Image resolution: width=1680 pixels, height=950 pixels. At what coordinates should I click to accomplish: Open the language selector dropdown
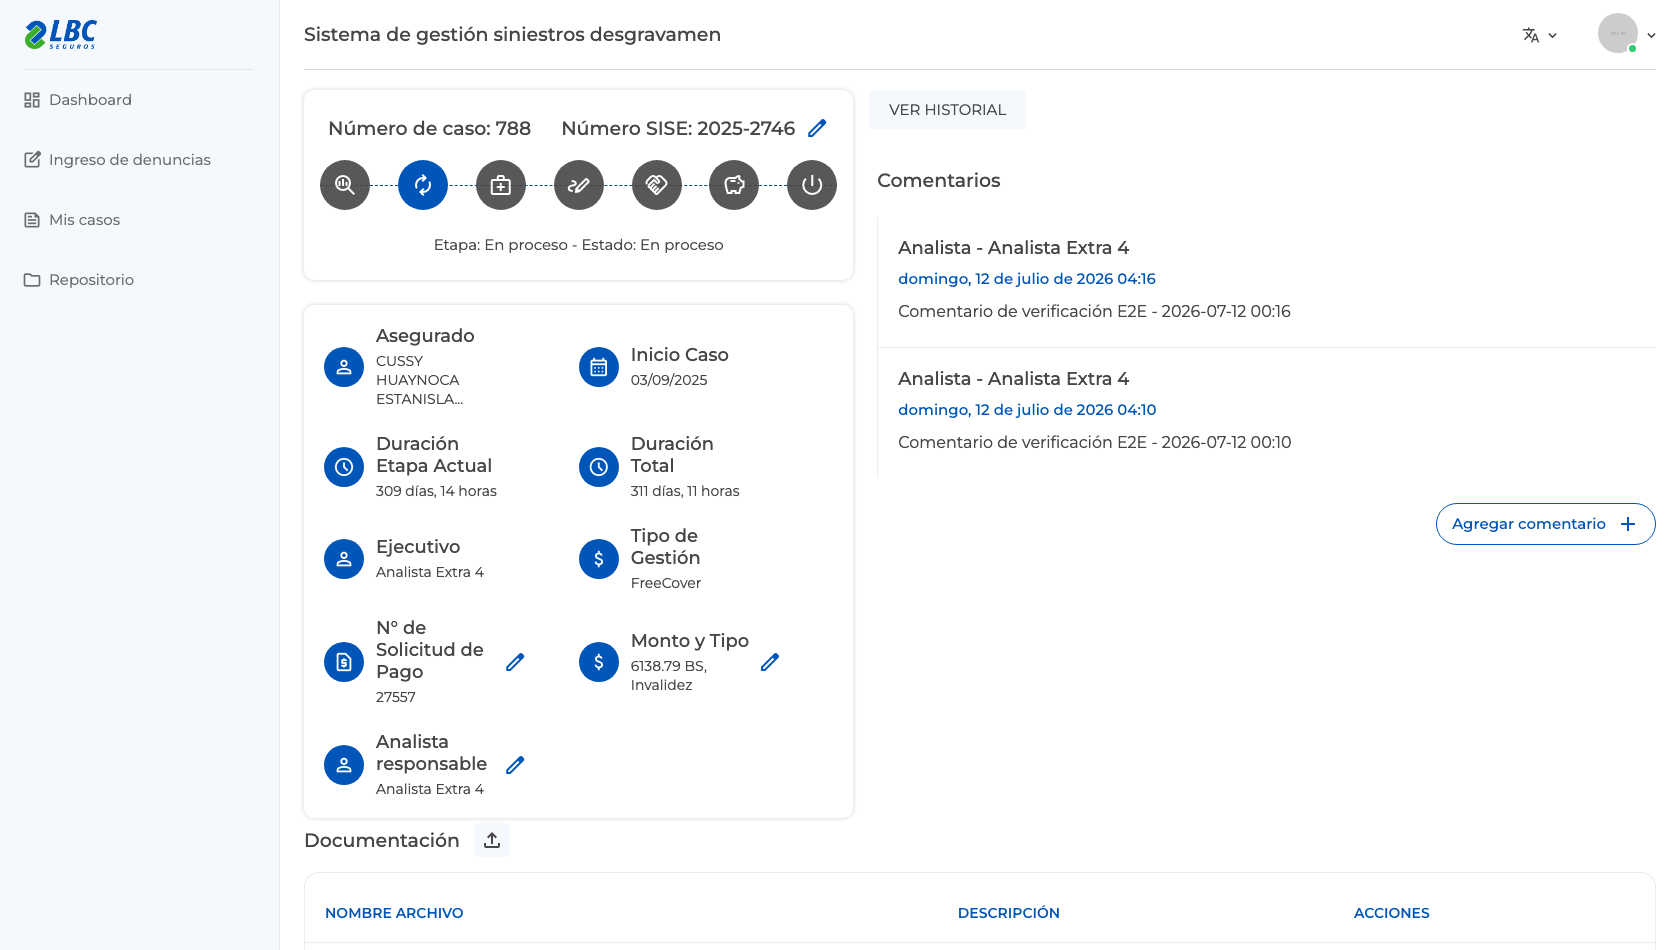1540,35
